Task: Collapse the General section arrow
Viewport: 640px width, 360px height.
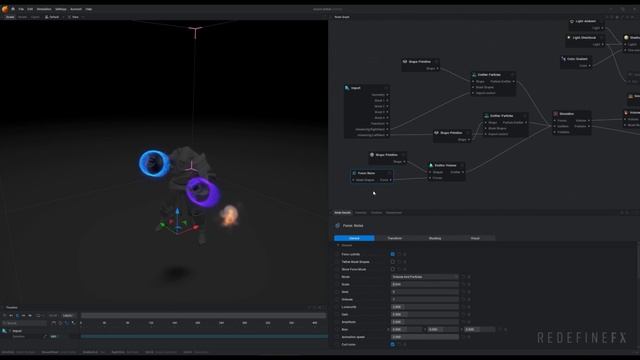Action: pos(338,245)
